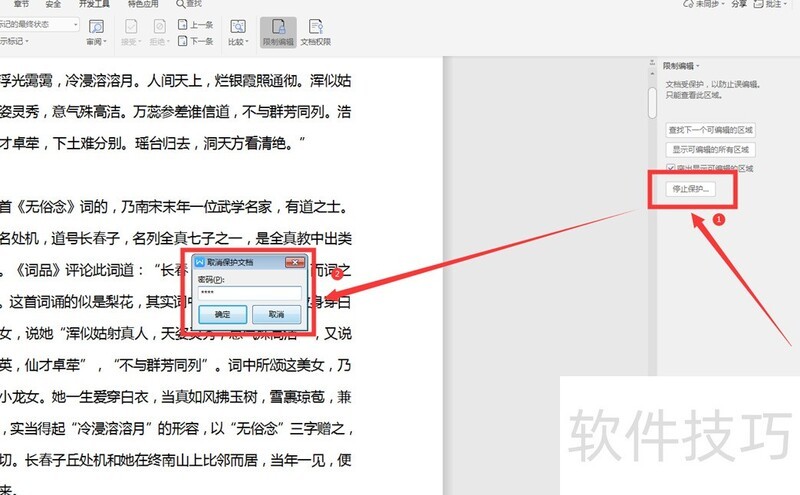This screenshot has height=495, width=800.
Task: Click 确定 in the unprotect document dialog
Action: (x=222, y=314)
